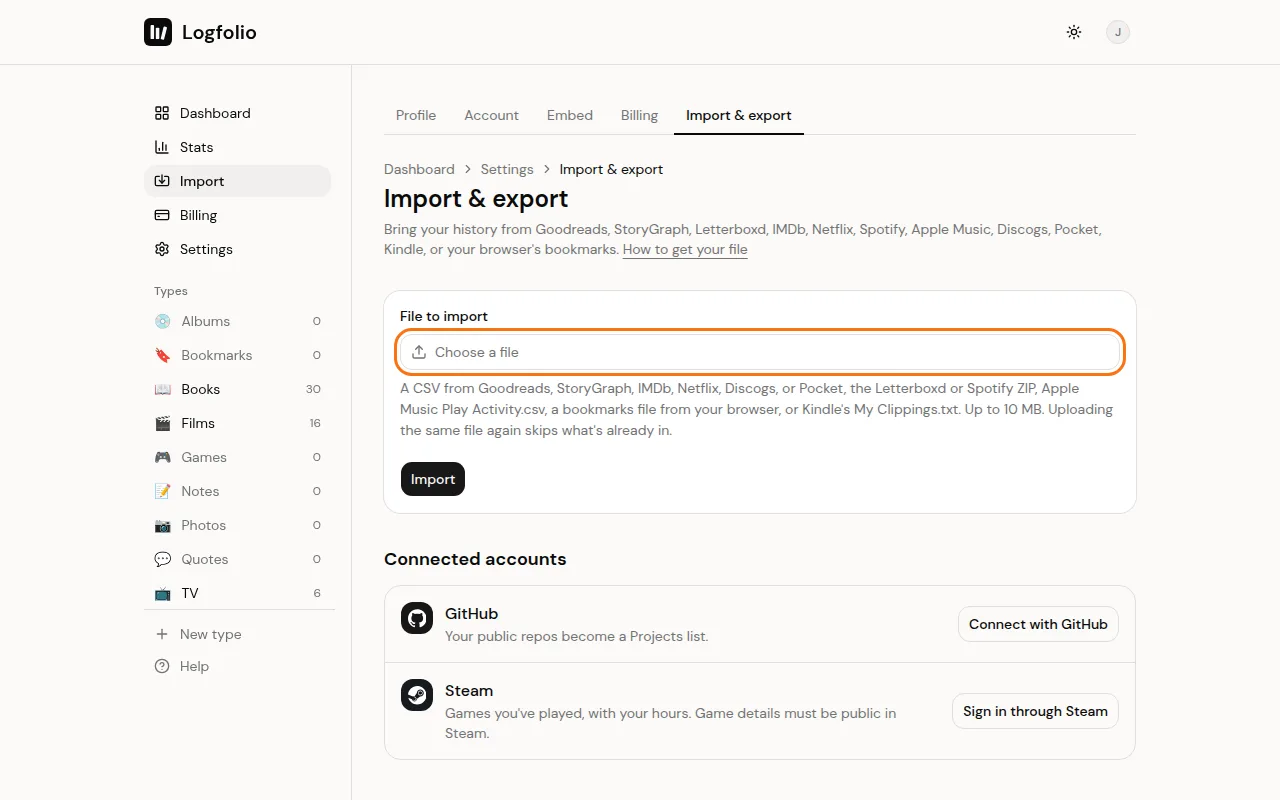Click the Types section label
Viewport: 1280px width, 800px height.
pyautogui.click(x=171, y=291)
